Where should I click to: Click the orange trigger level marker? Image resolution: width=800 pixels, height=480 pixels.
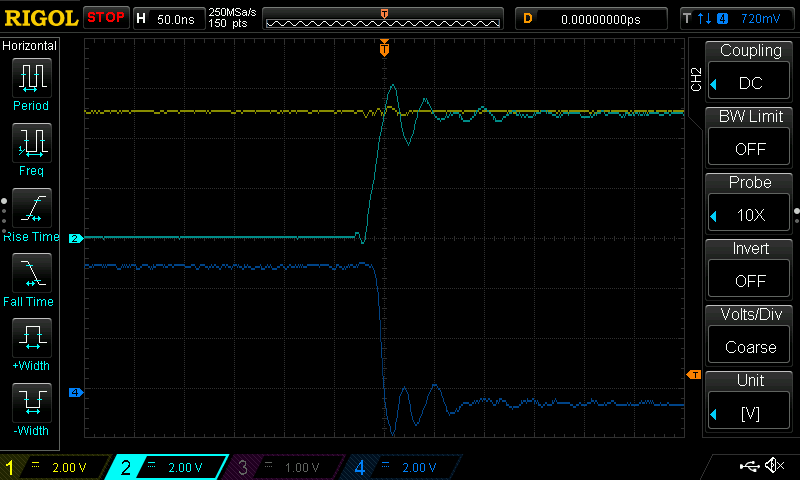click(694, 374)
